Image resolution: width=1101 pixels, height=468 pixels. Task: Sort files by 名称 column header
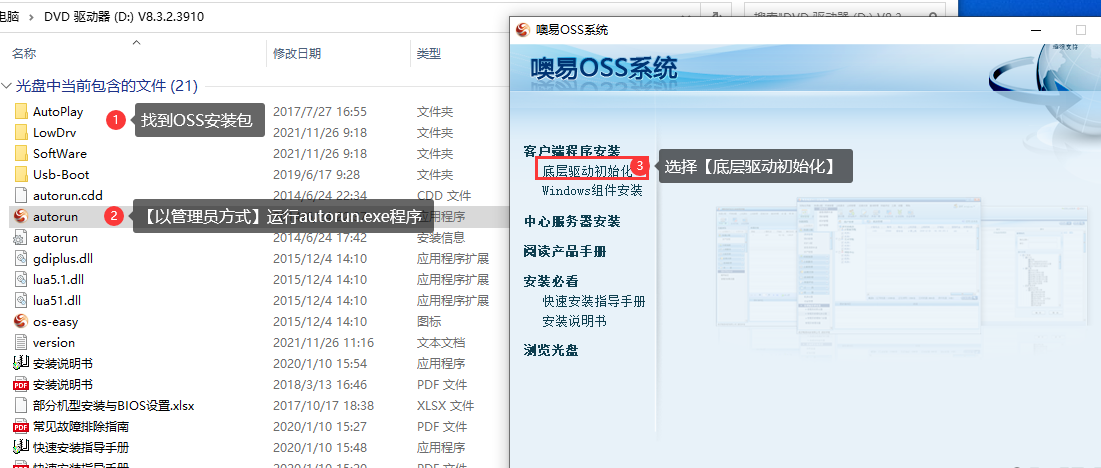click(24, 53)
